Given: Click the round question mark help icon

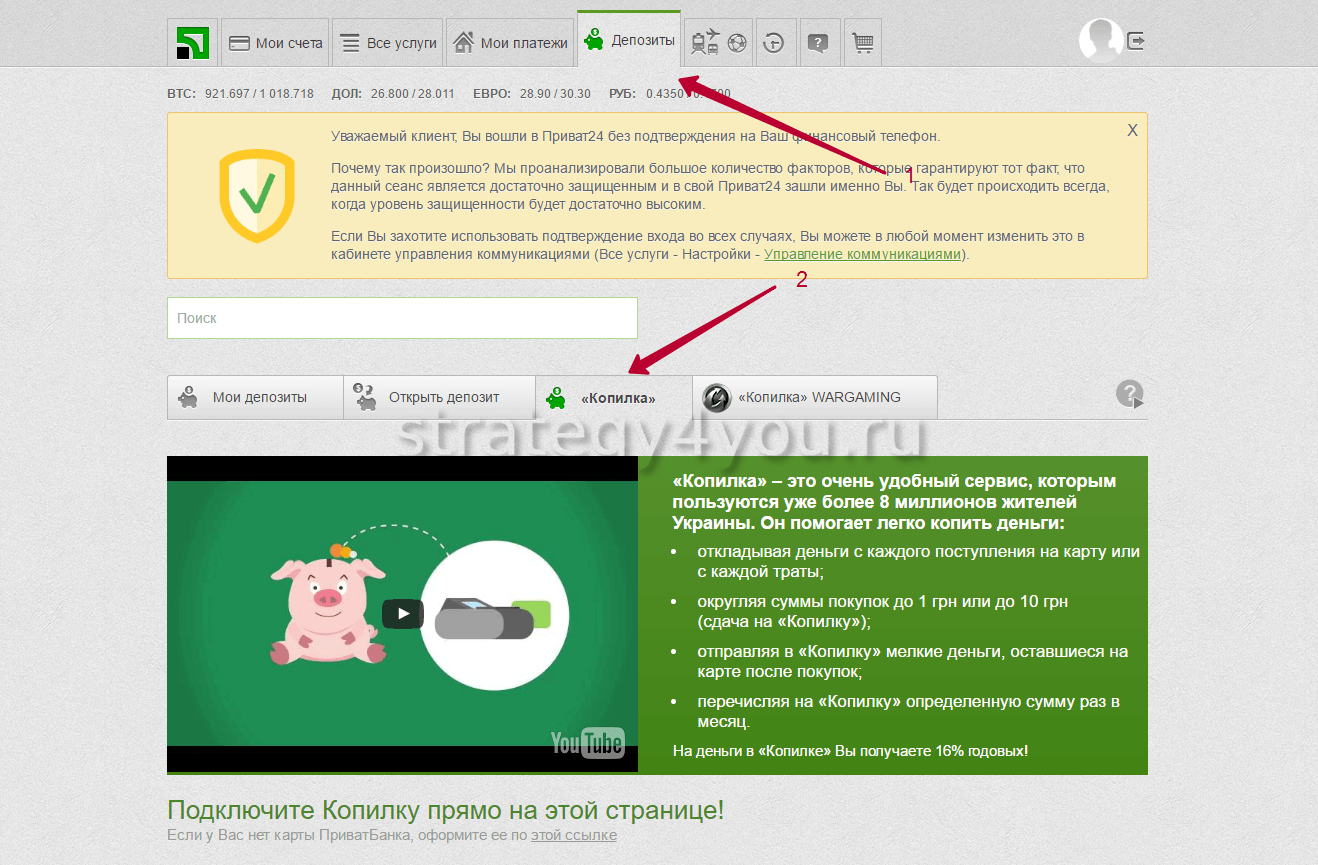Looking at the screenshot, I should click(1129, 394).
